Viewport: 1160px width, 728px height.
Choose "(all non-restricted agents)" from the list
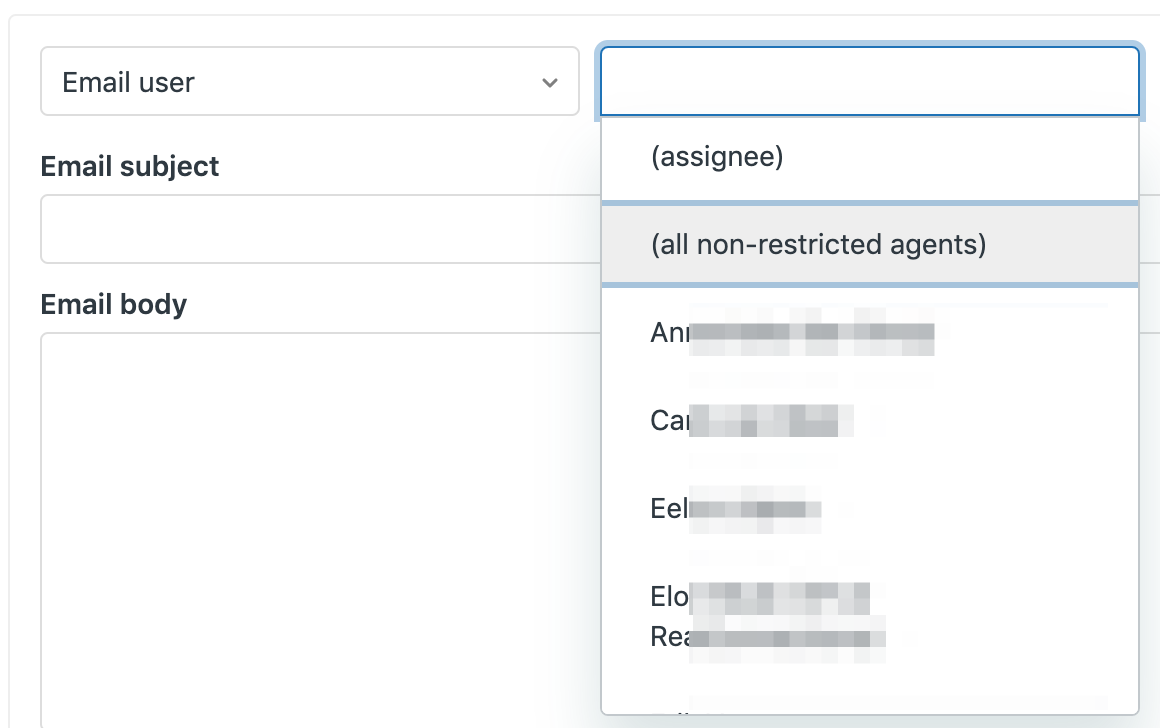(x=818, y=244)
